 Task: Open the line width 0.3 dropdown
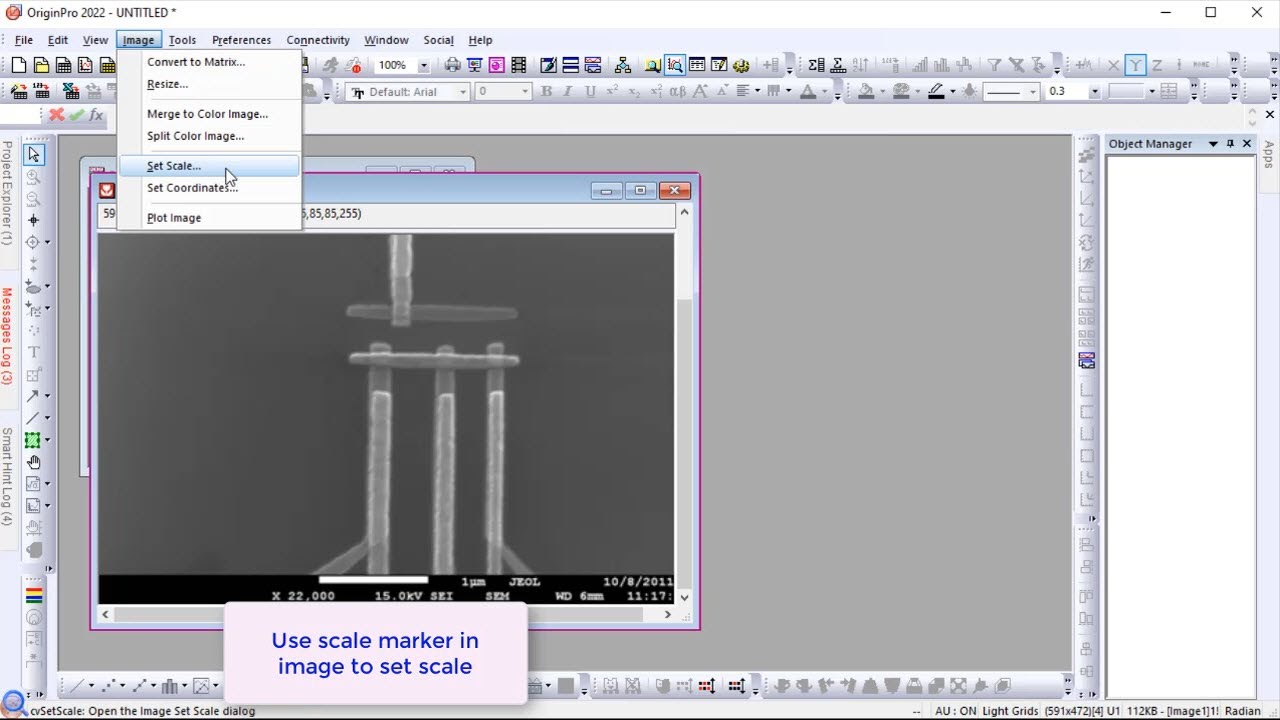coord(1094,91)
